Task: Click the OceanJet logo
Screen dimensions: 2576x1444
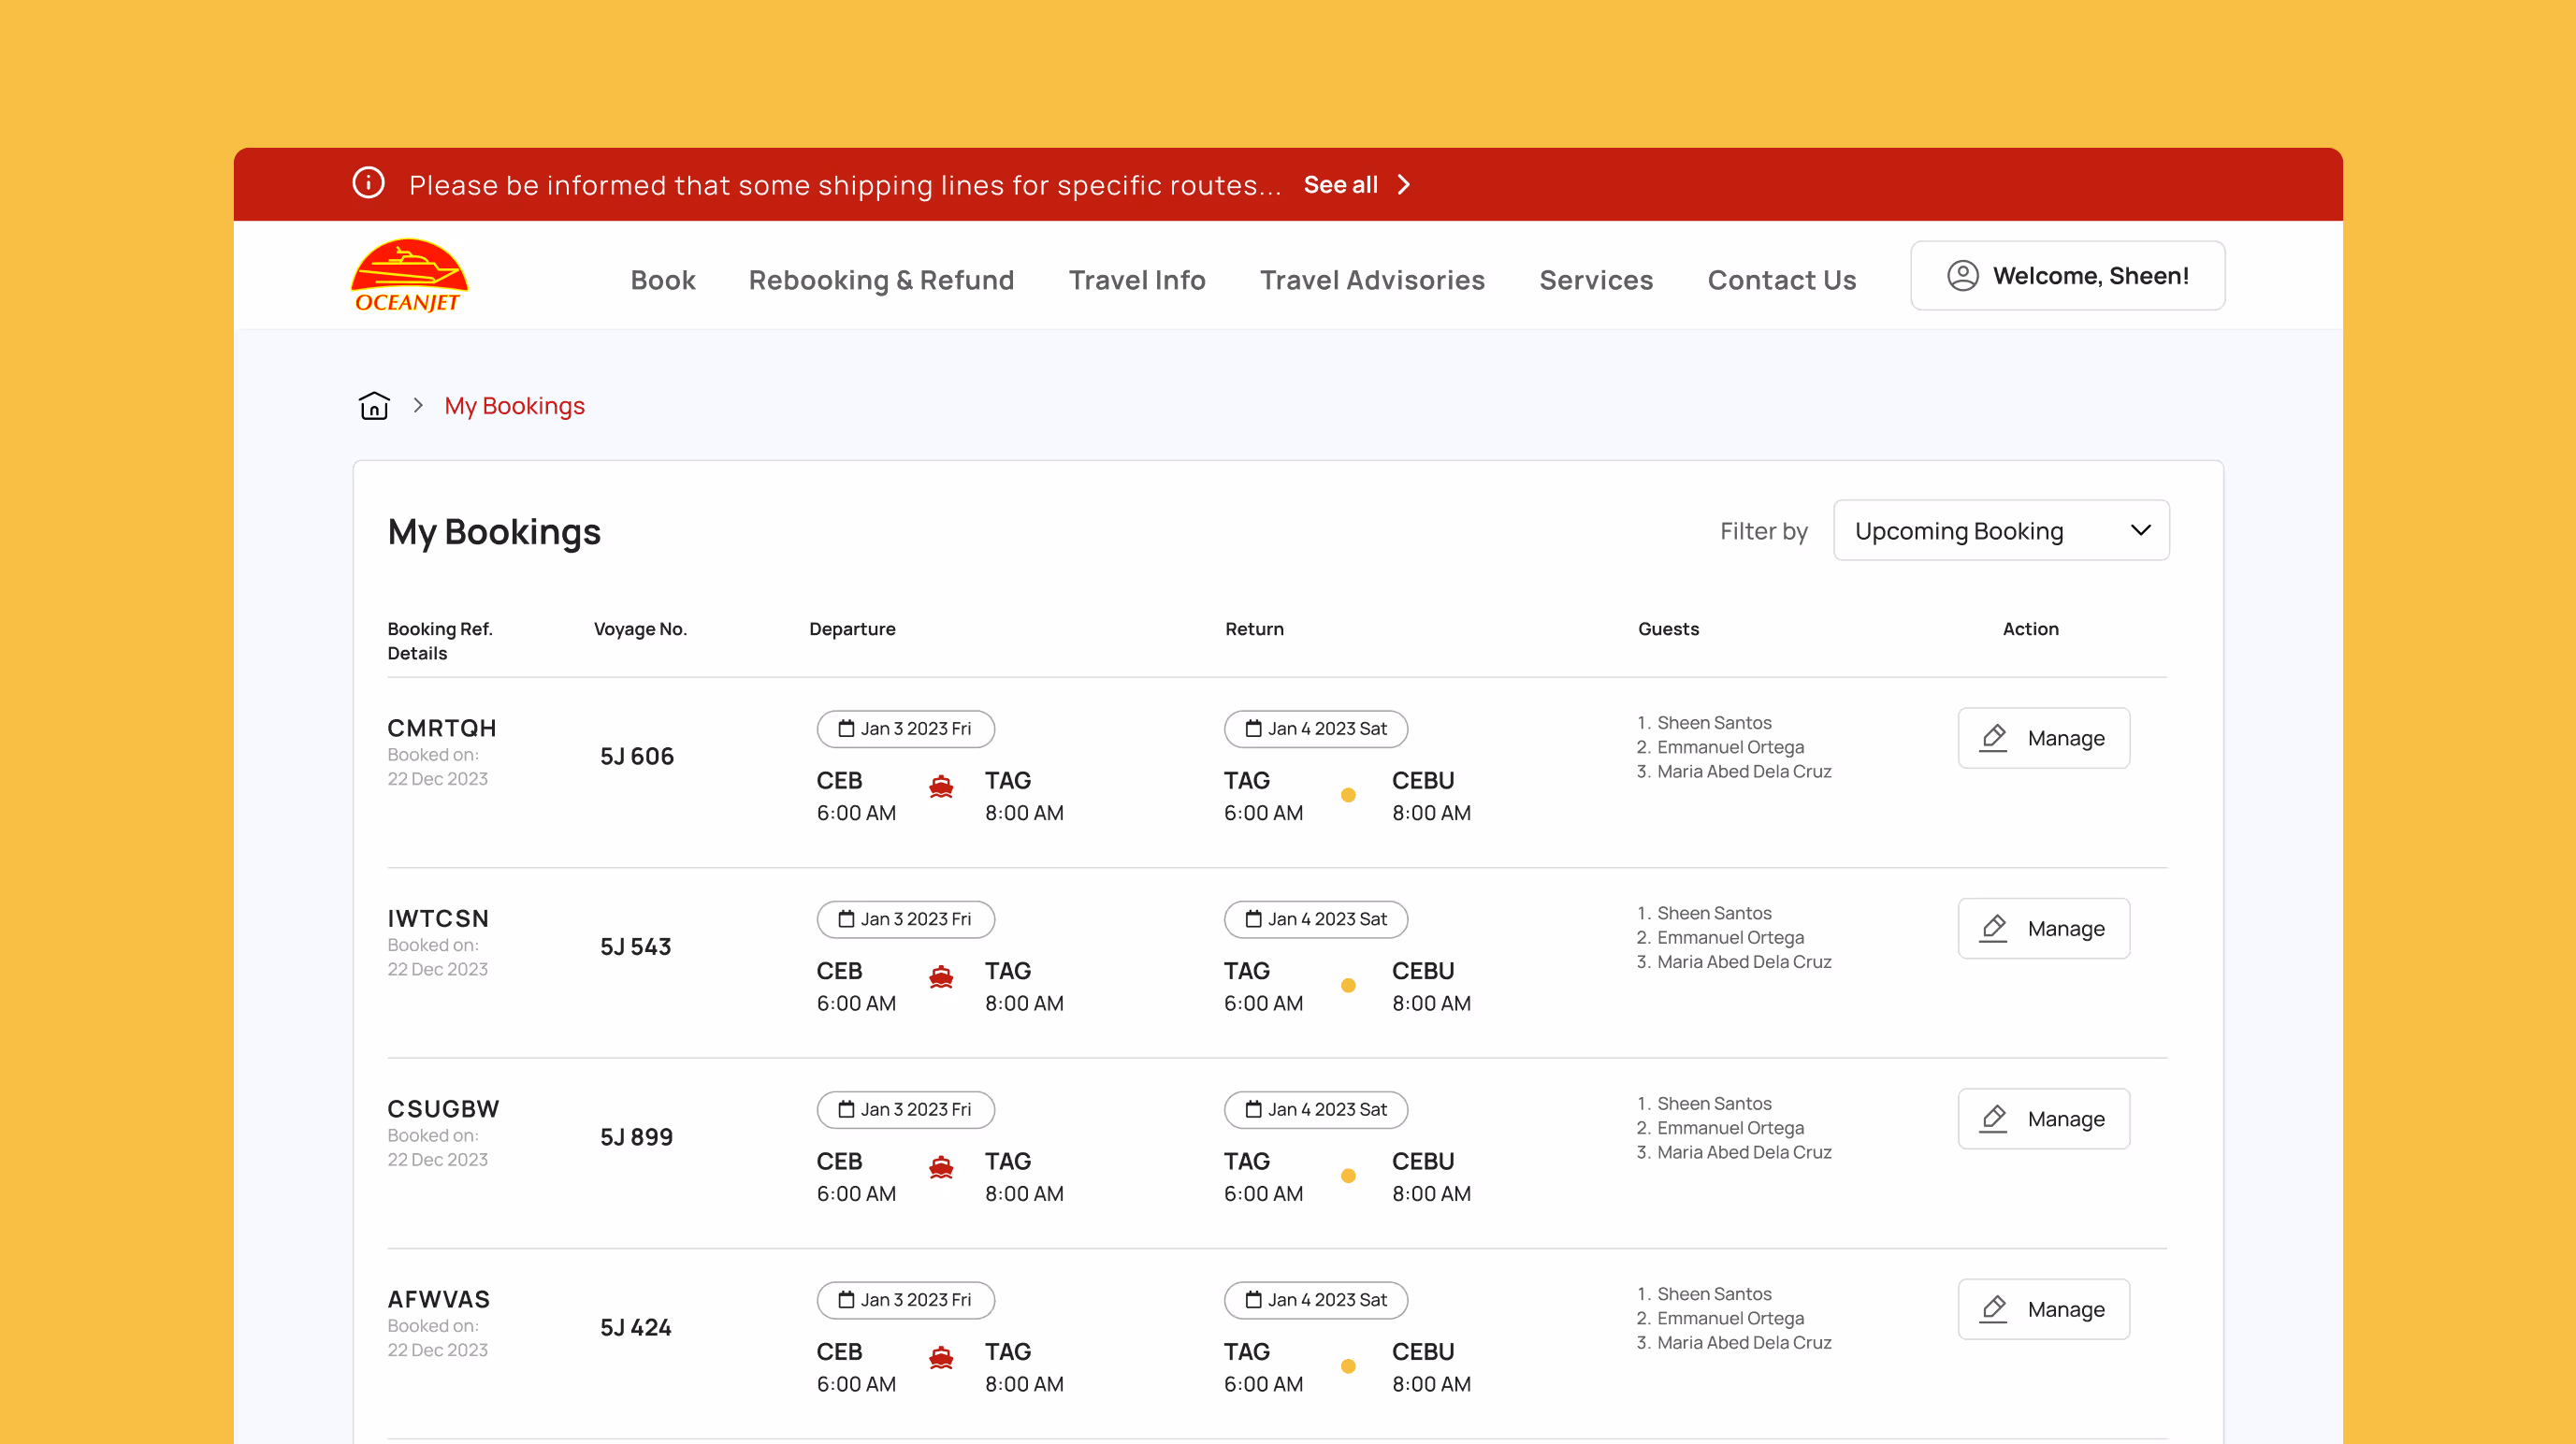Action: (x=408, y=275)
